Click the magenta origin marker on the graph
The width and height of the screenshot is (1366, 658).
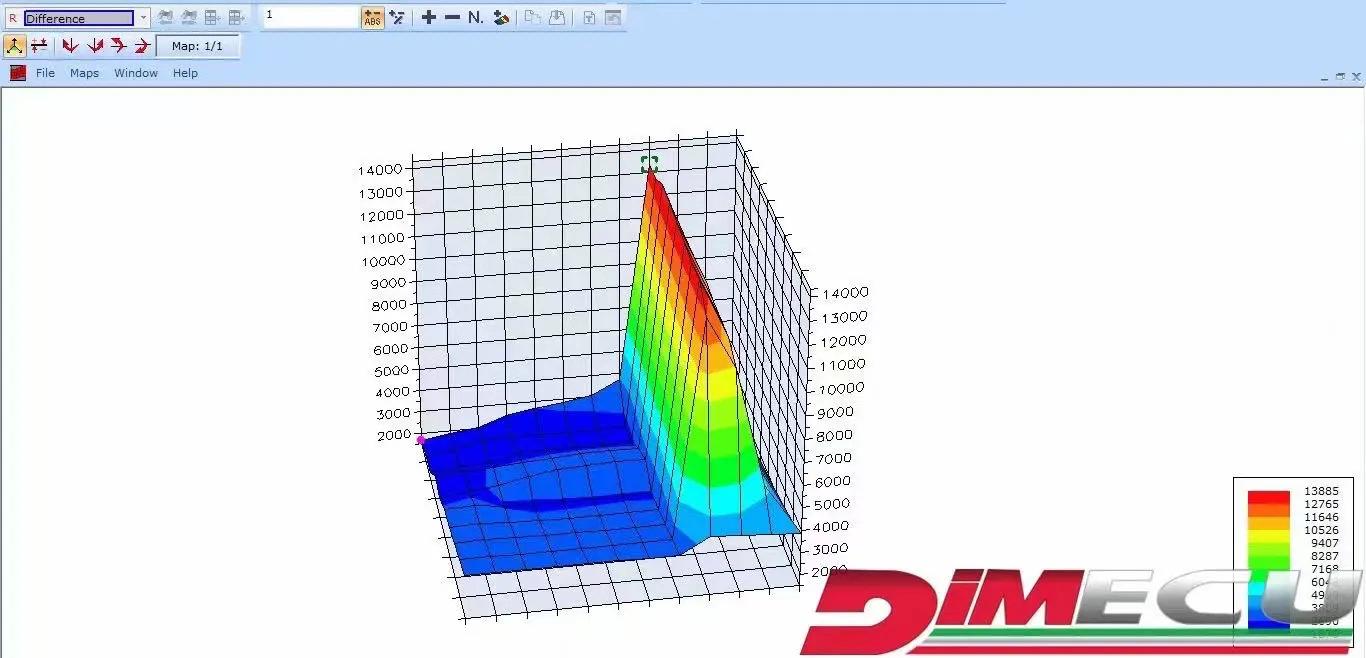click(421, 440)
